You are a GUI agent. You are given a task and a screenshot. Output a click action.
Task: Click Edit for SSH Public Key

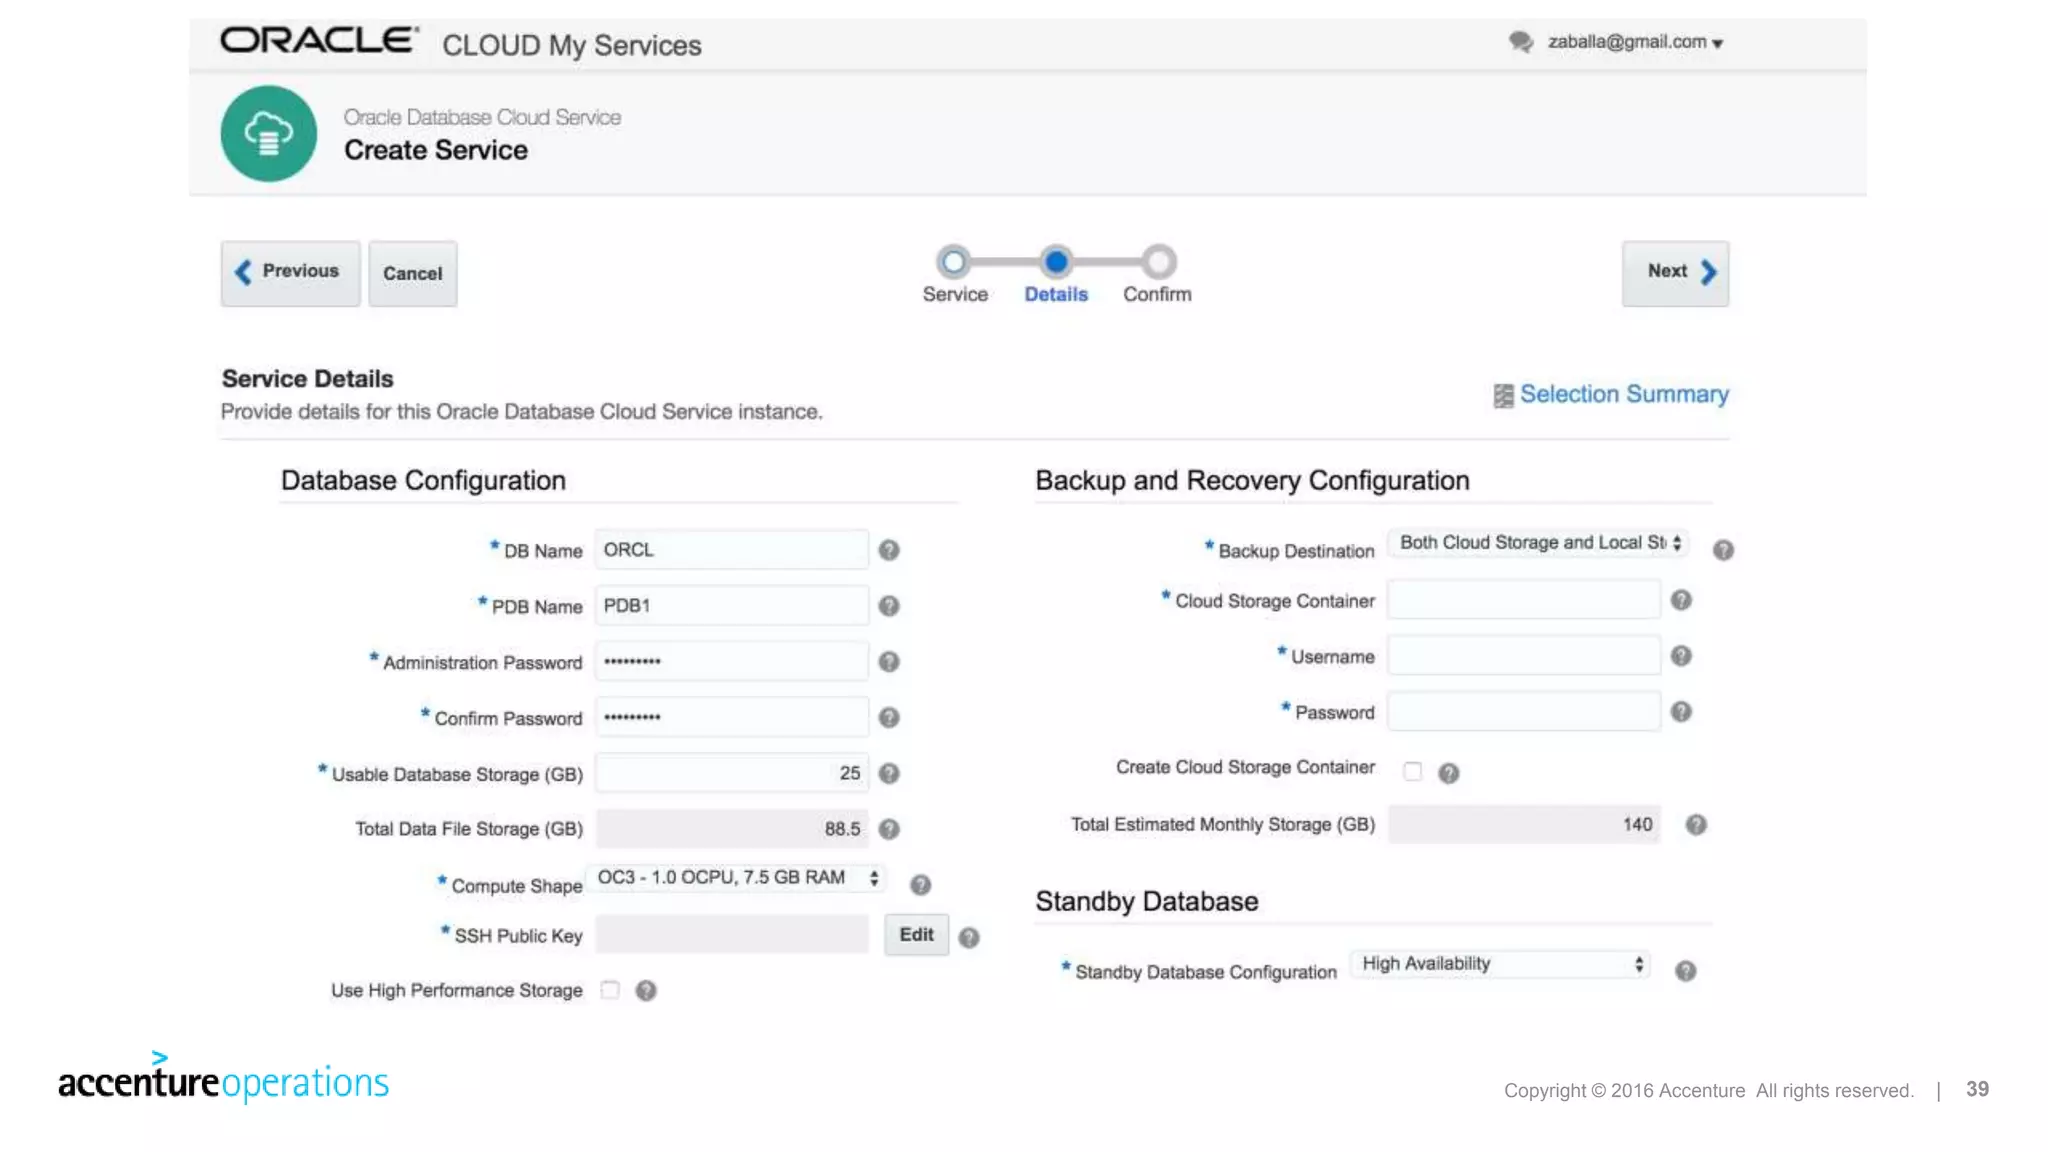(x=916, y=935)
